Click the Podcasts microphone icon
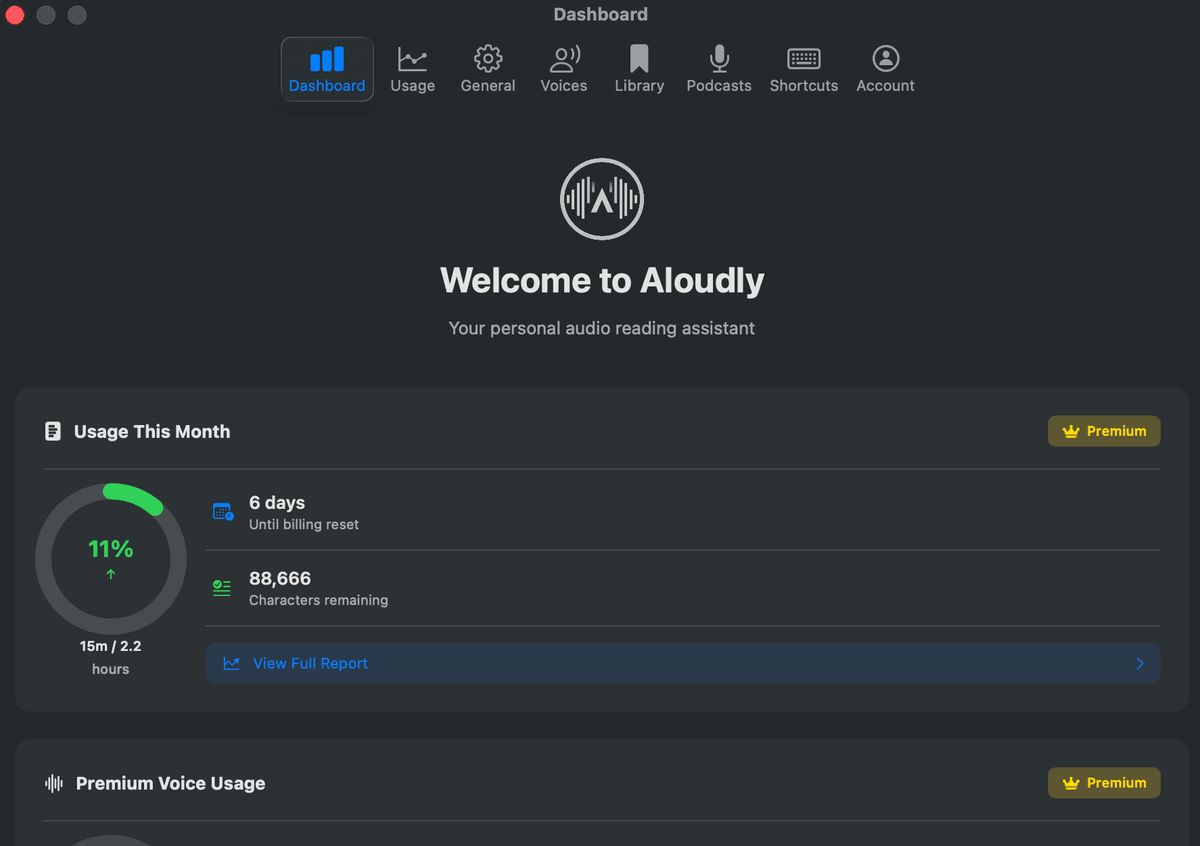This screenshot has height=846, width=1200. coord(718,68)
